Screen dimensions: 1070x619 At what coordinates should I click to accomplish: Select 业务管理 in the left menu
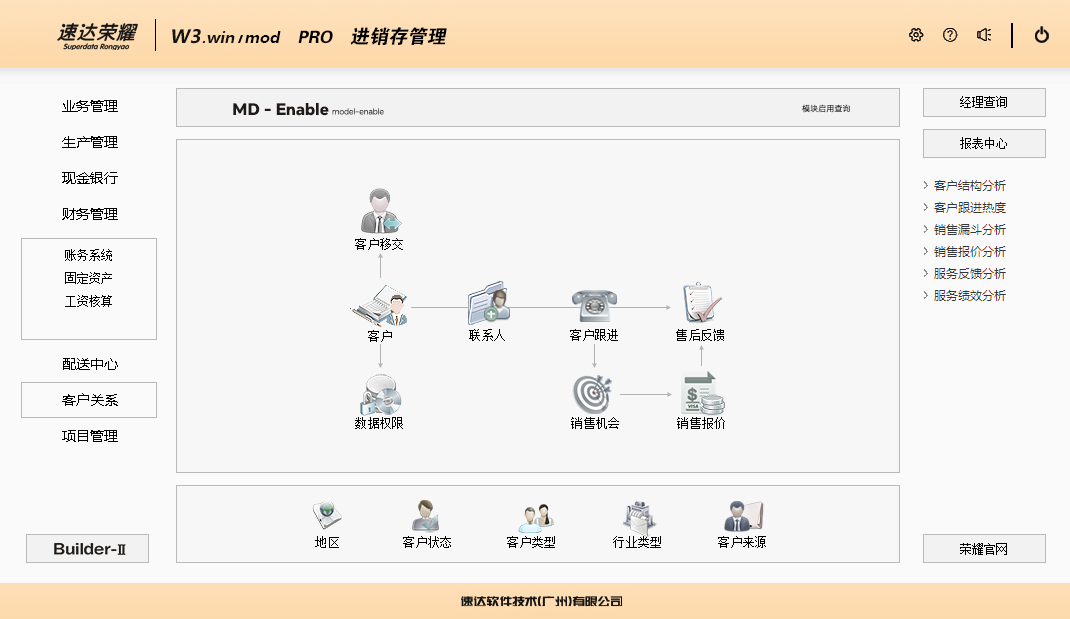coord(90,107)
